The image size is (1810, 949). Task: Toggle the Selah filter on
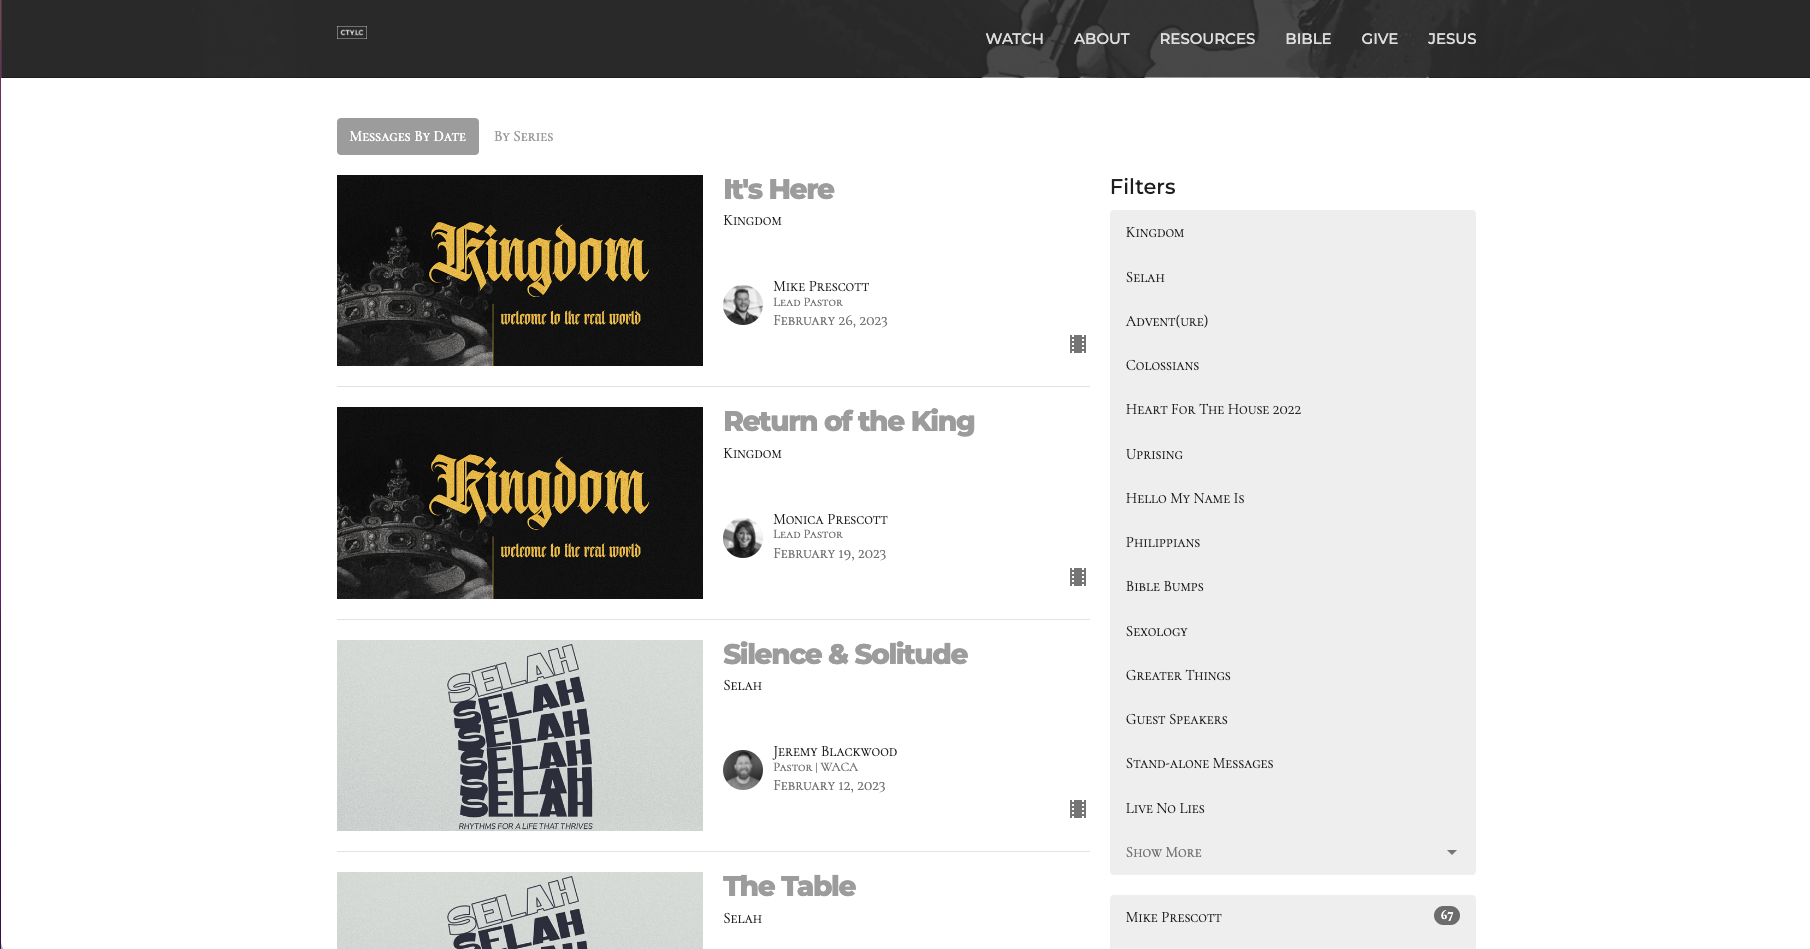pos(1145,277)
